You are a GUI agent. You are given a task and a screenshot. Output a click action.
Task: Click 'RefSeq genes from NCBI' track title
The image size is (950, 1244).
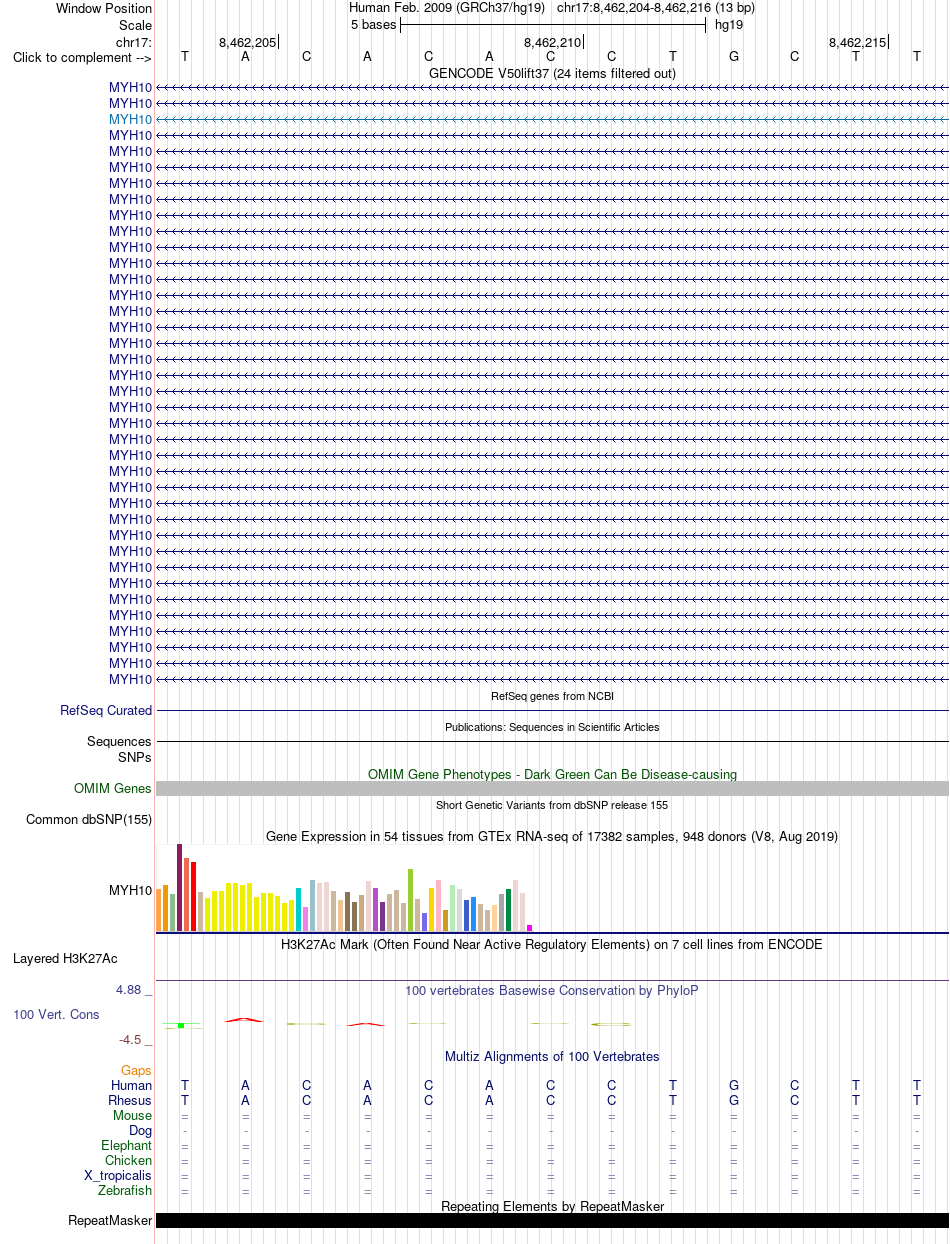pos(552,696)
